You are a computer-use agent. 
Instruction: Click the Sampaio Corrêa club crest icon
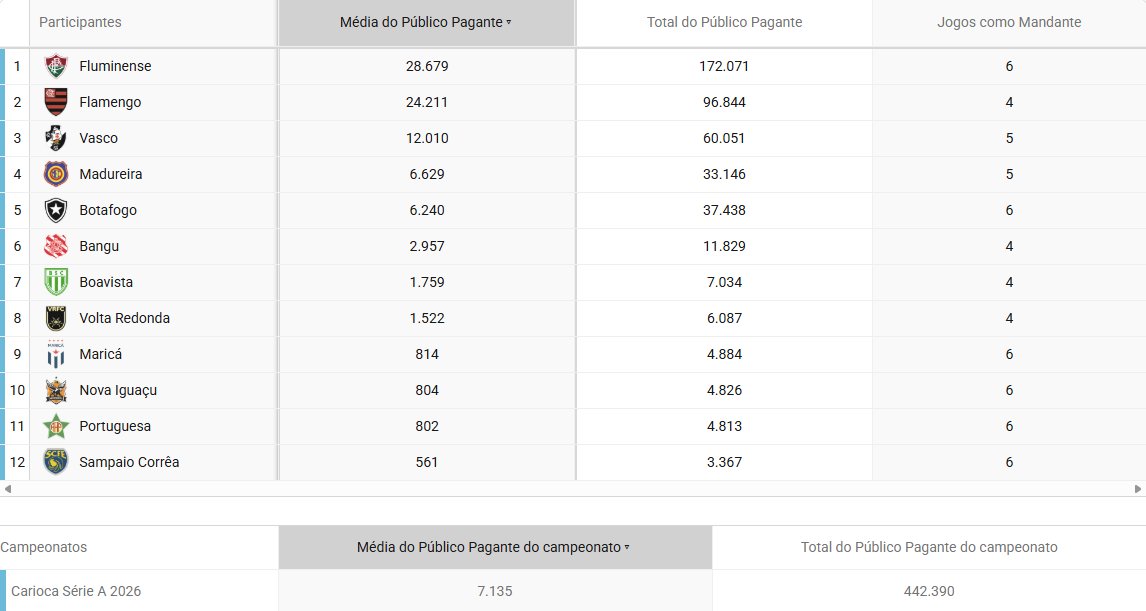click(56, 462)
